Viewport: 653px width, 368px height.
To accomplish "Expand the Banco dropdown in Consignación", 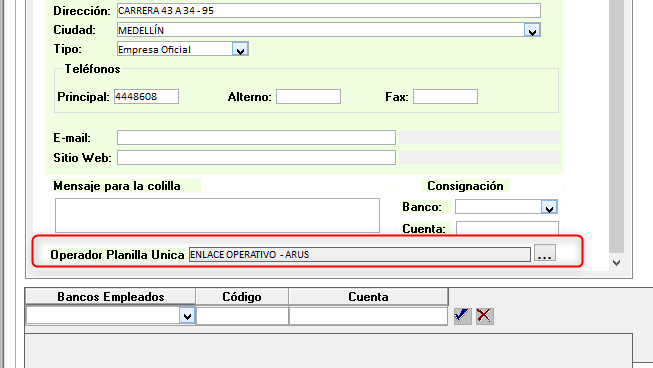I will (549, 207).
